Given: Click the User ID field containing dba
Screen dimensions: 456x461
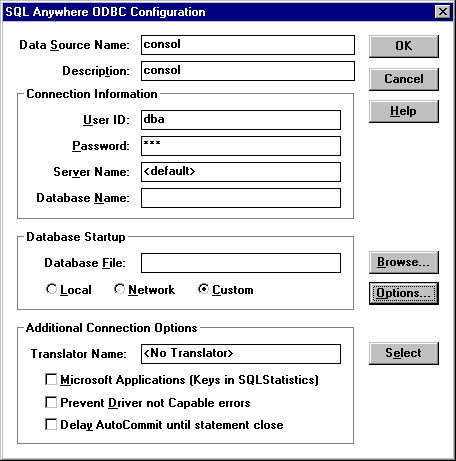Looking at the screenshot, I should click(x=241, y=120).
